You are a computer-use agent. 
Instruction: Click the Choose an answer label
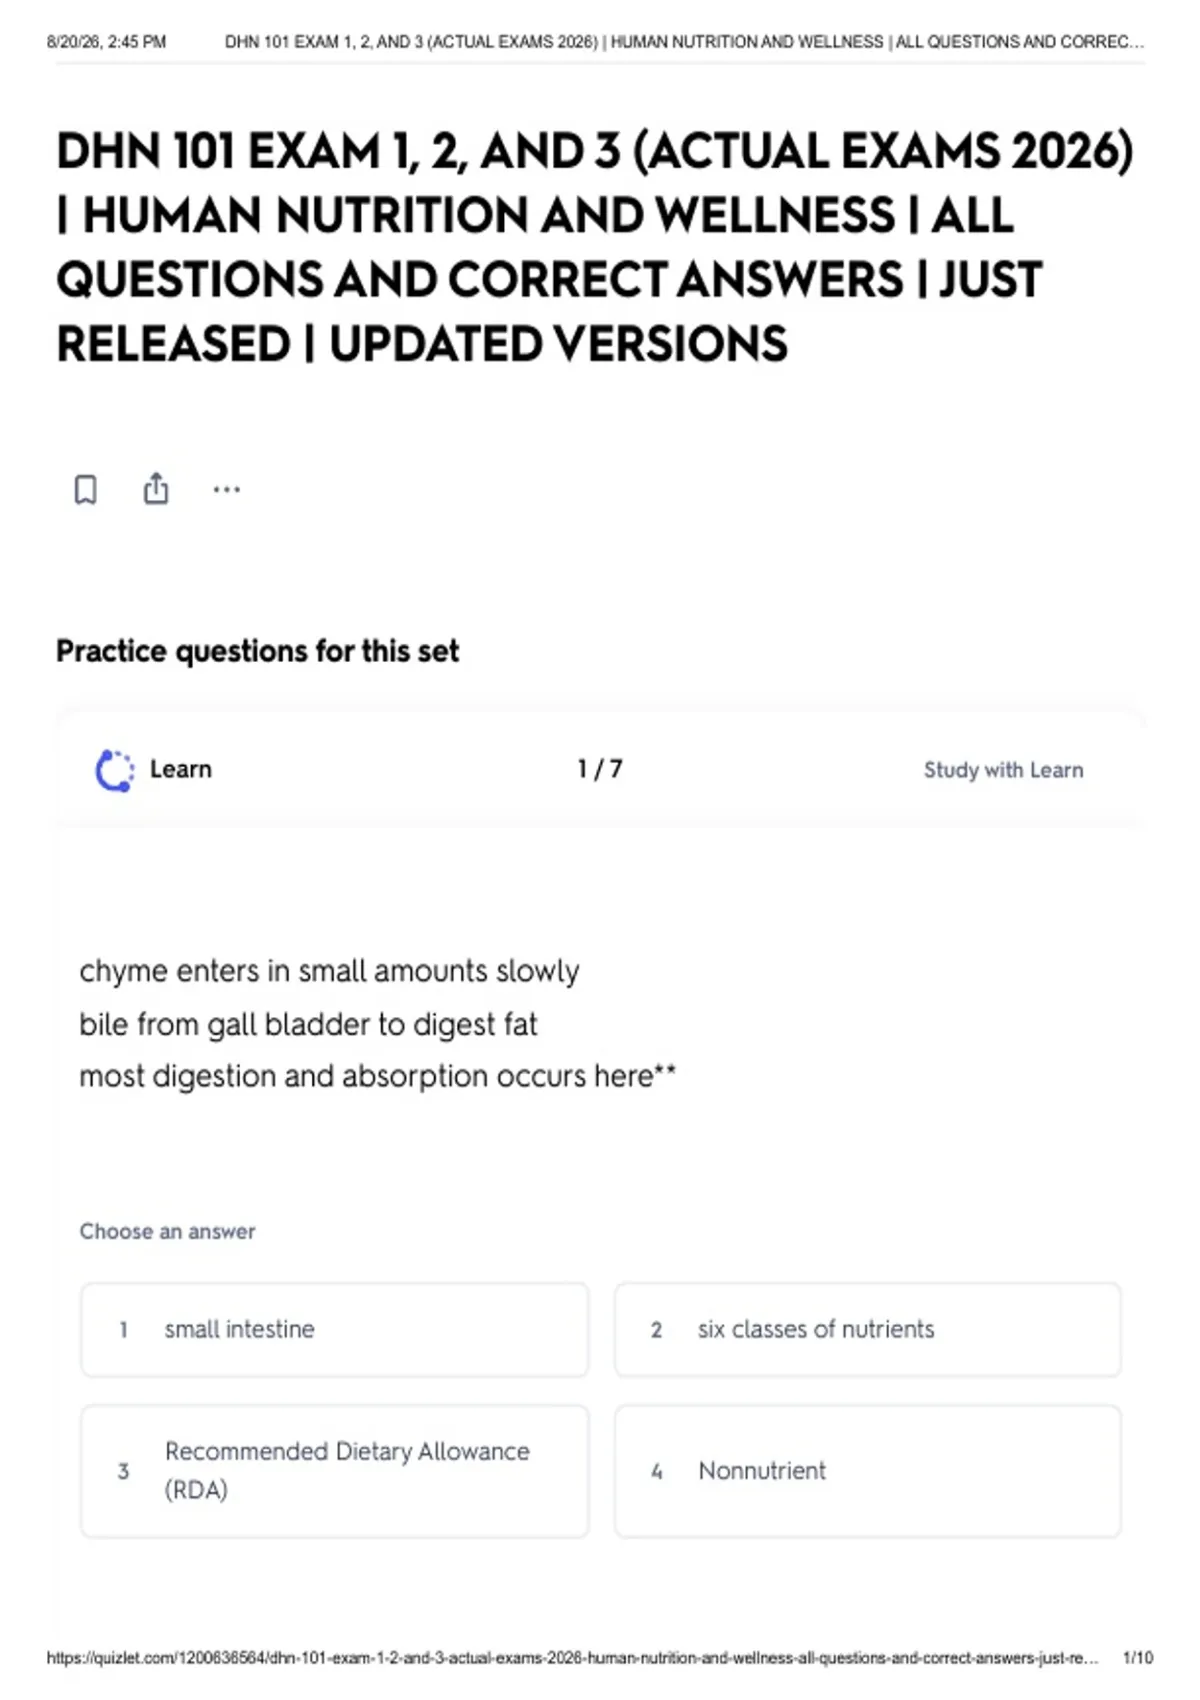pos(167,1232)
